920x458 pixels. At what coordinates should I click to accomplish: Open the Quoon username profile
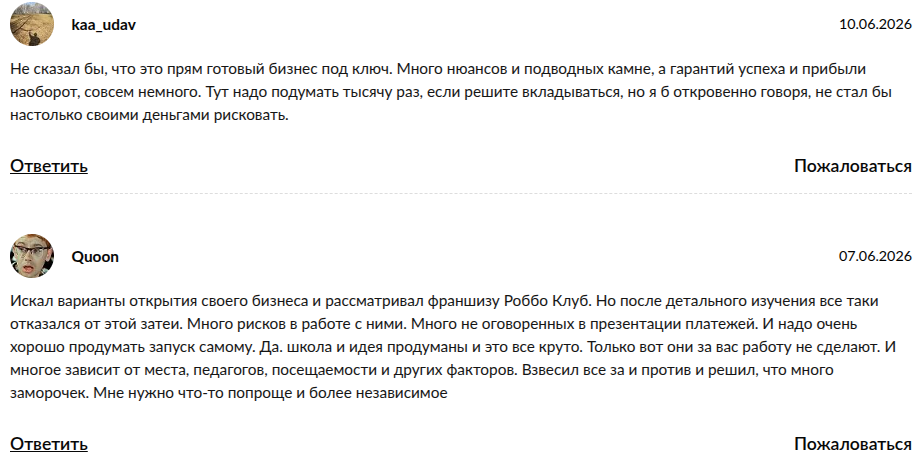click(95, 257)
